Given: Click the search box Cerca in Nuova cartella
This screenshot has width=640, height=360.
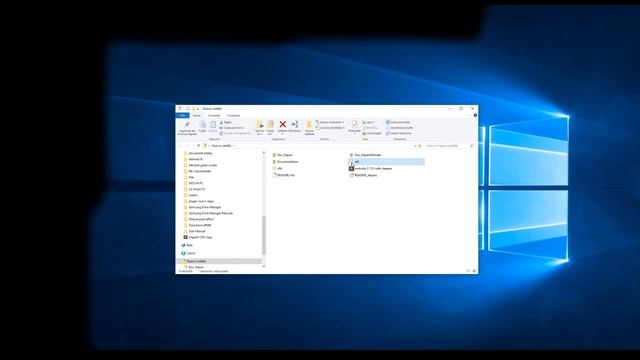Looking at the screenshot, I should coord(449,146).
